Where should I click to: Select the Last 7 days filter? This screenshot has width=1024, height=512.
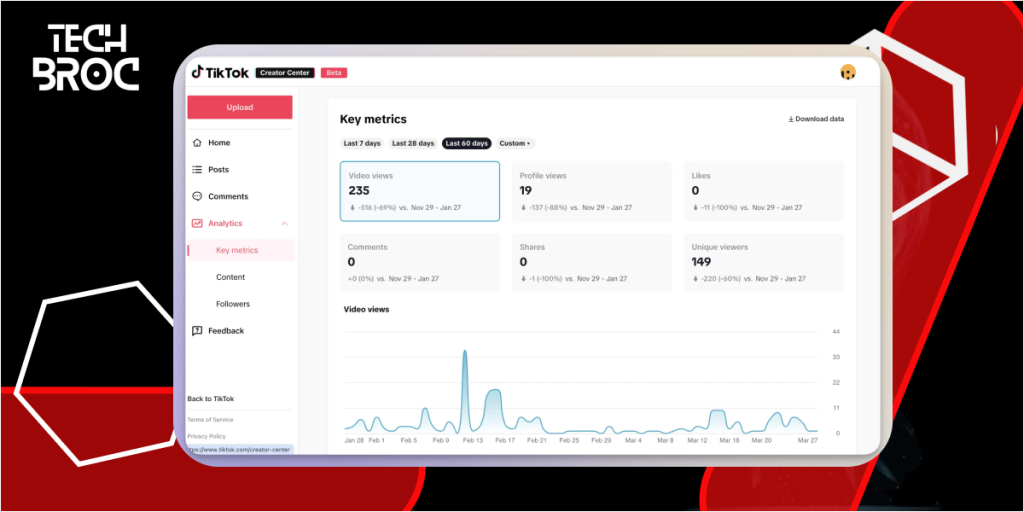pyautogui.click(x=361, y=143)
